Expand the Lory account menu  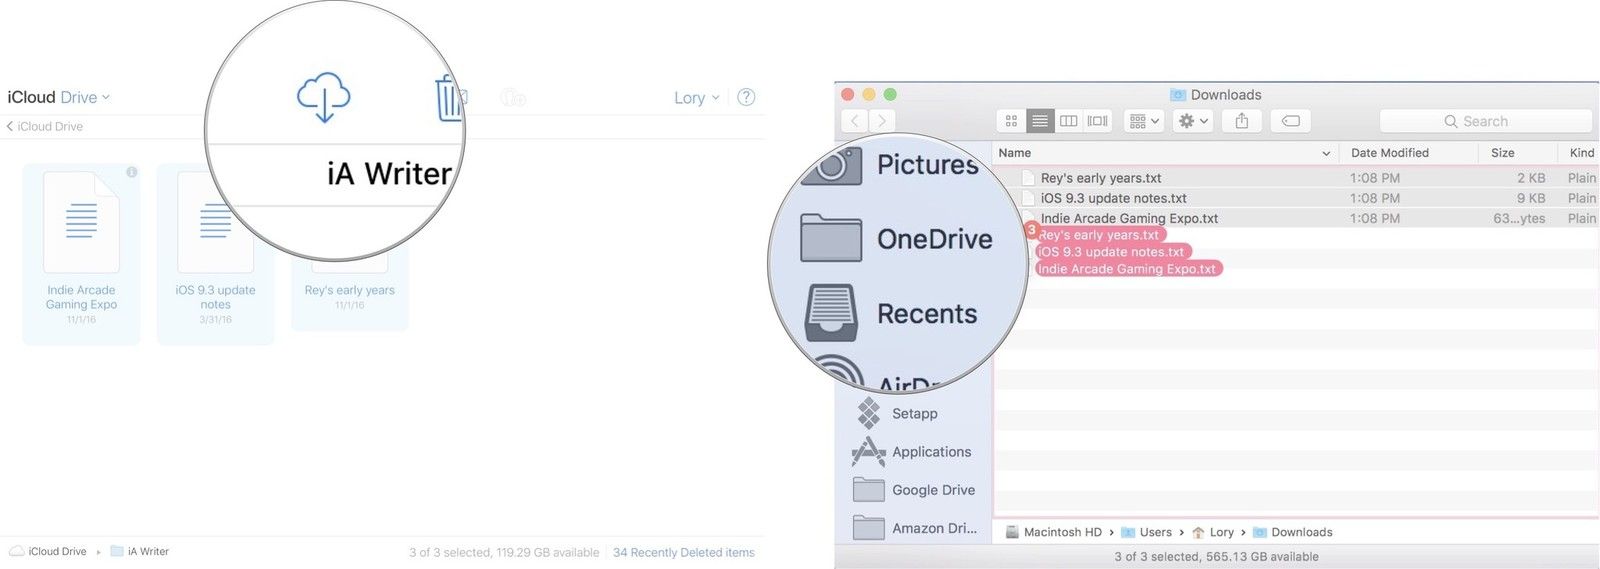pyautogui.click(x=696, y=98)
